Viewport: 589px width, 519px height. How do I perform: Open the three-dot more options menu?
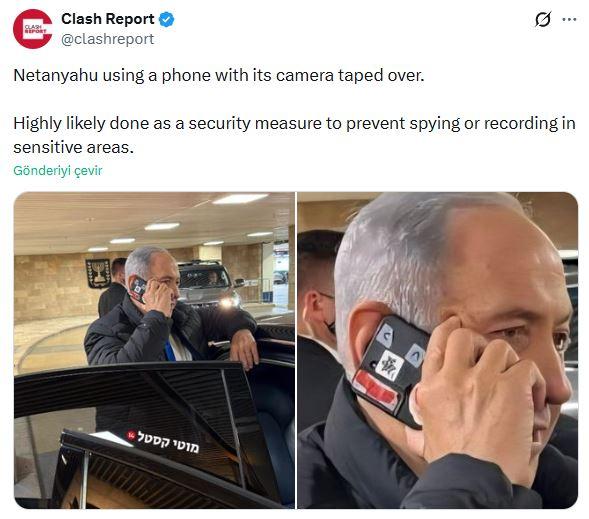(569, 20)
